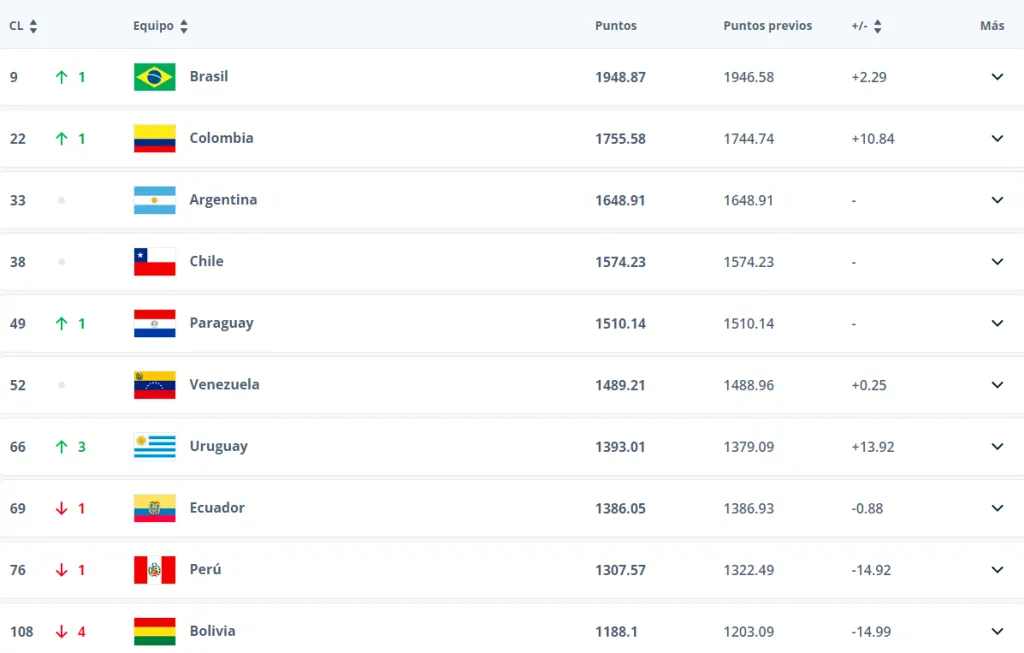This screenshot has width=1024, height=653.
Task: Open the Ecuador team entry
Action: pyautogui.click(x=217, y=507)
